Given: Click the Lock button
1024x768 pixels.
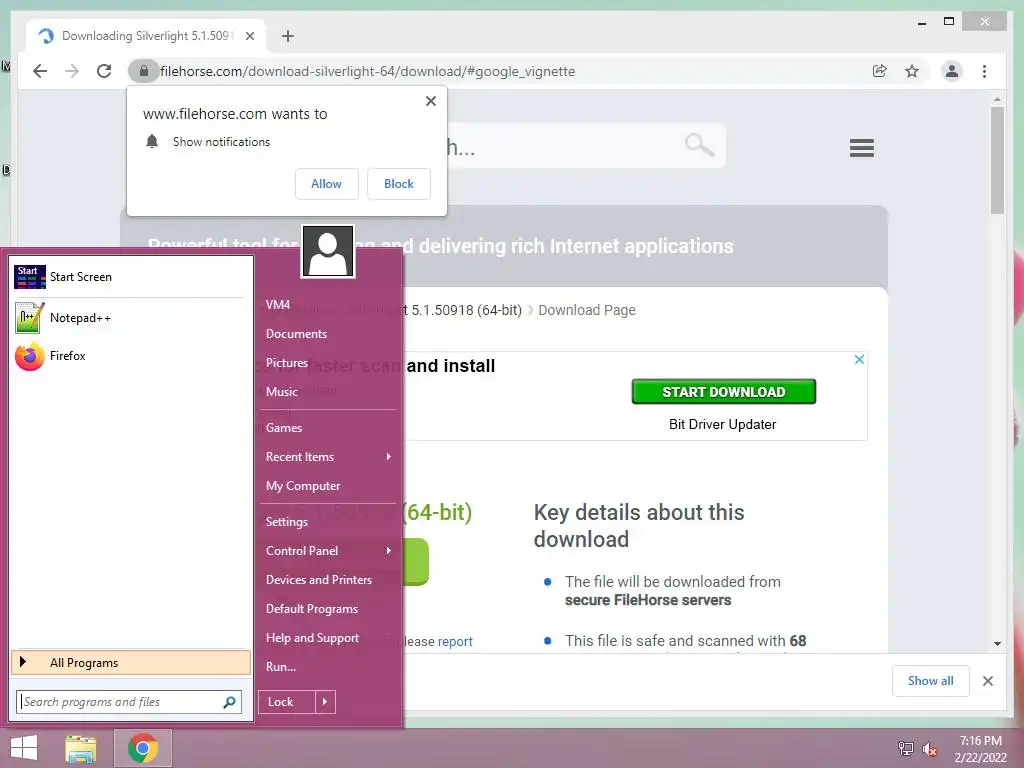Looking at the screenshot, I should tap(287, 702).
